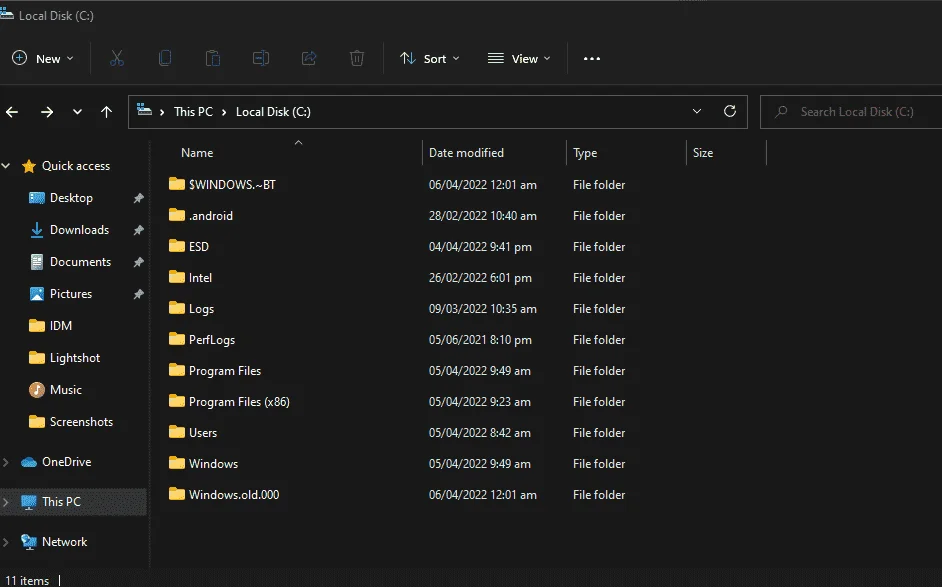Expand the Network tree node
Screen dimensions: 942x587
[x=6, y=542]
